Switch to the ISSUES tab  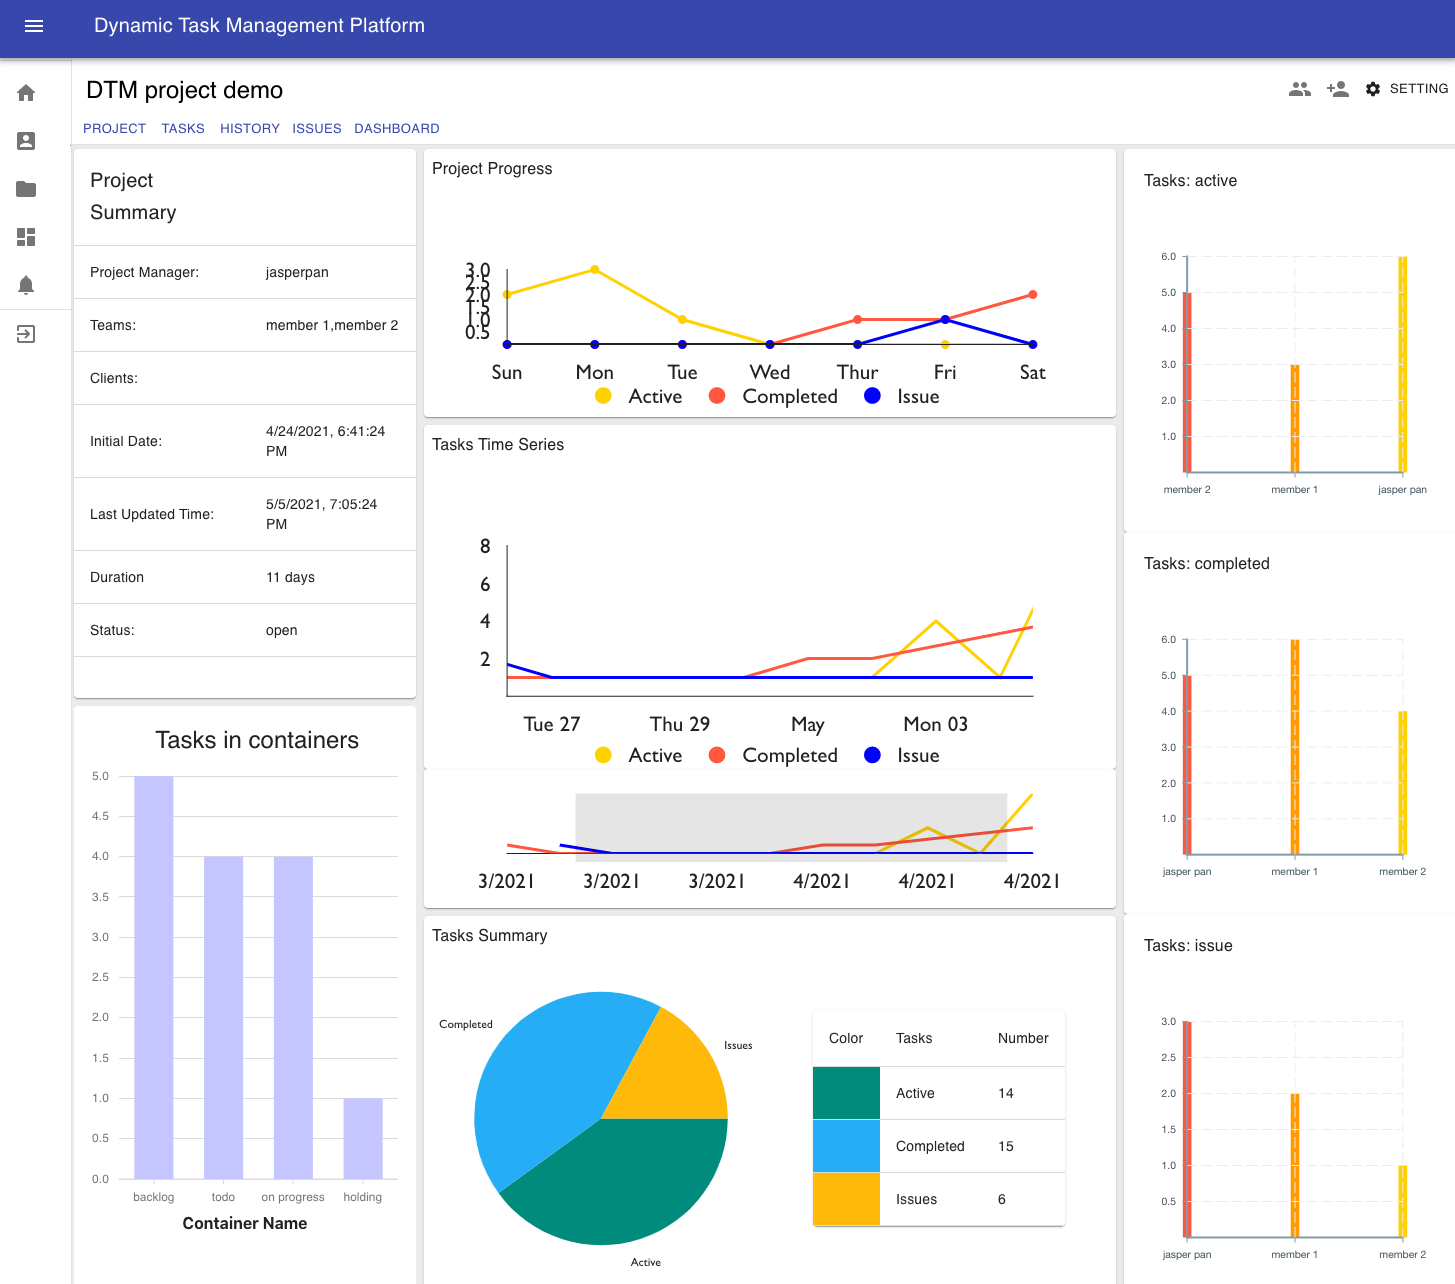317,129
